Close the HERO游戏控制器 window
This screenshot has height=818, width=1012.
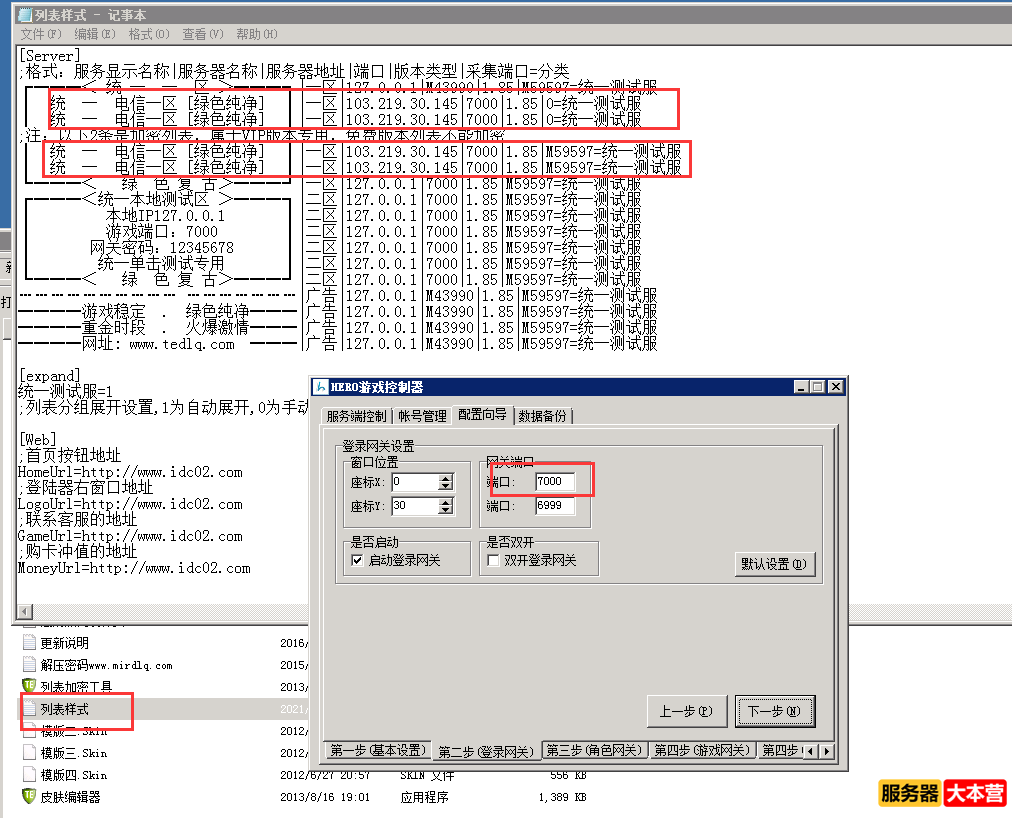pyautogui.click(x=835, y=387)
